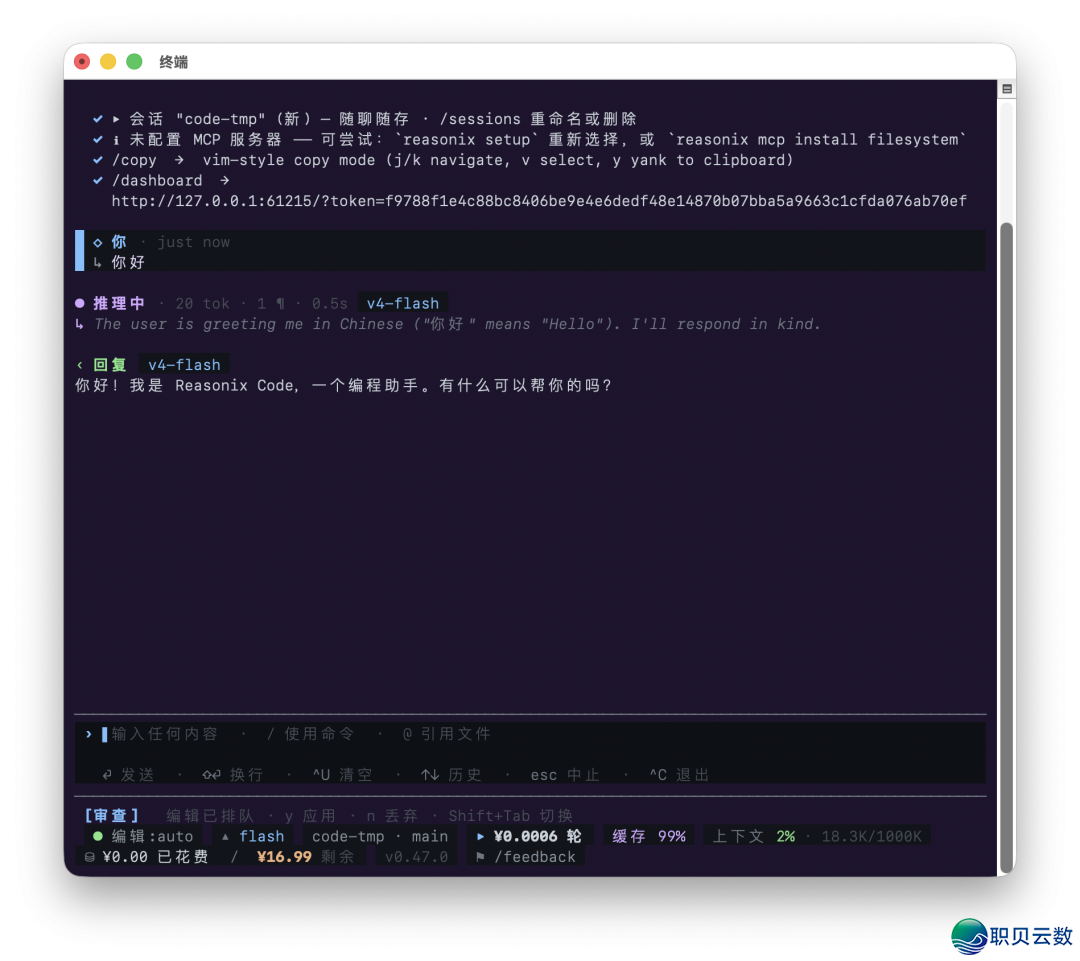This screenshot has height=961, width=1080.
Task: Click the ^C 退出 quit hint
Action: 679,775
